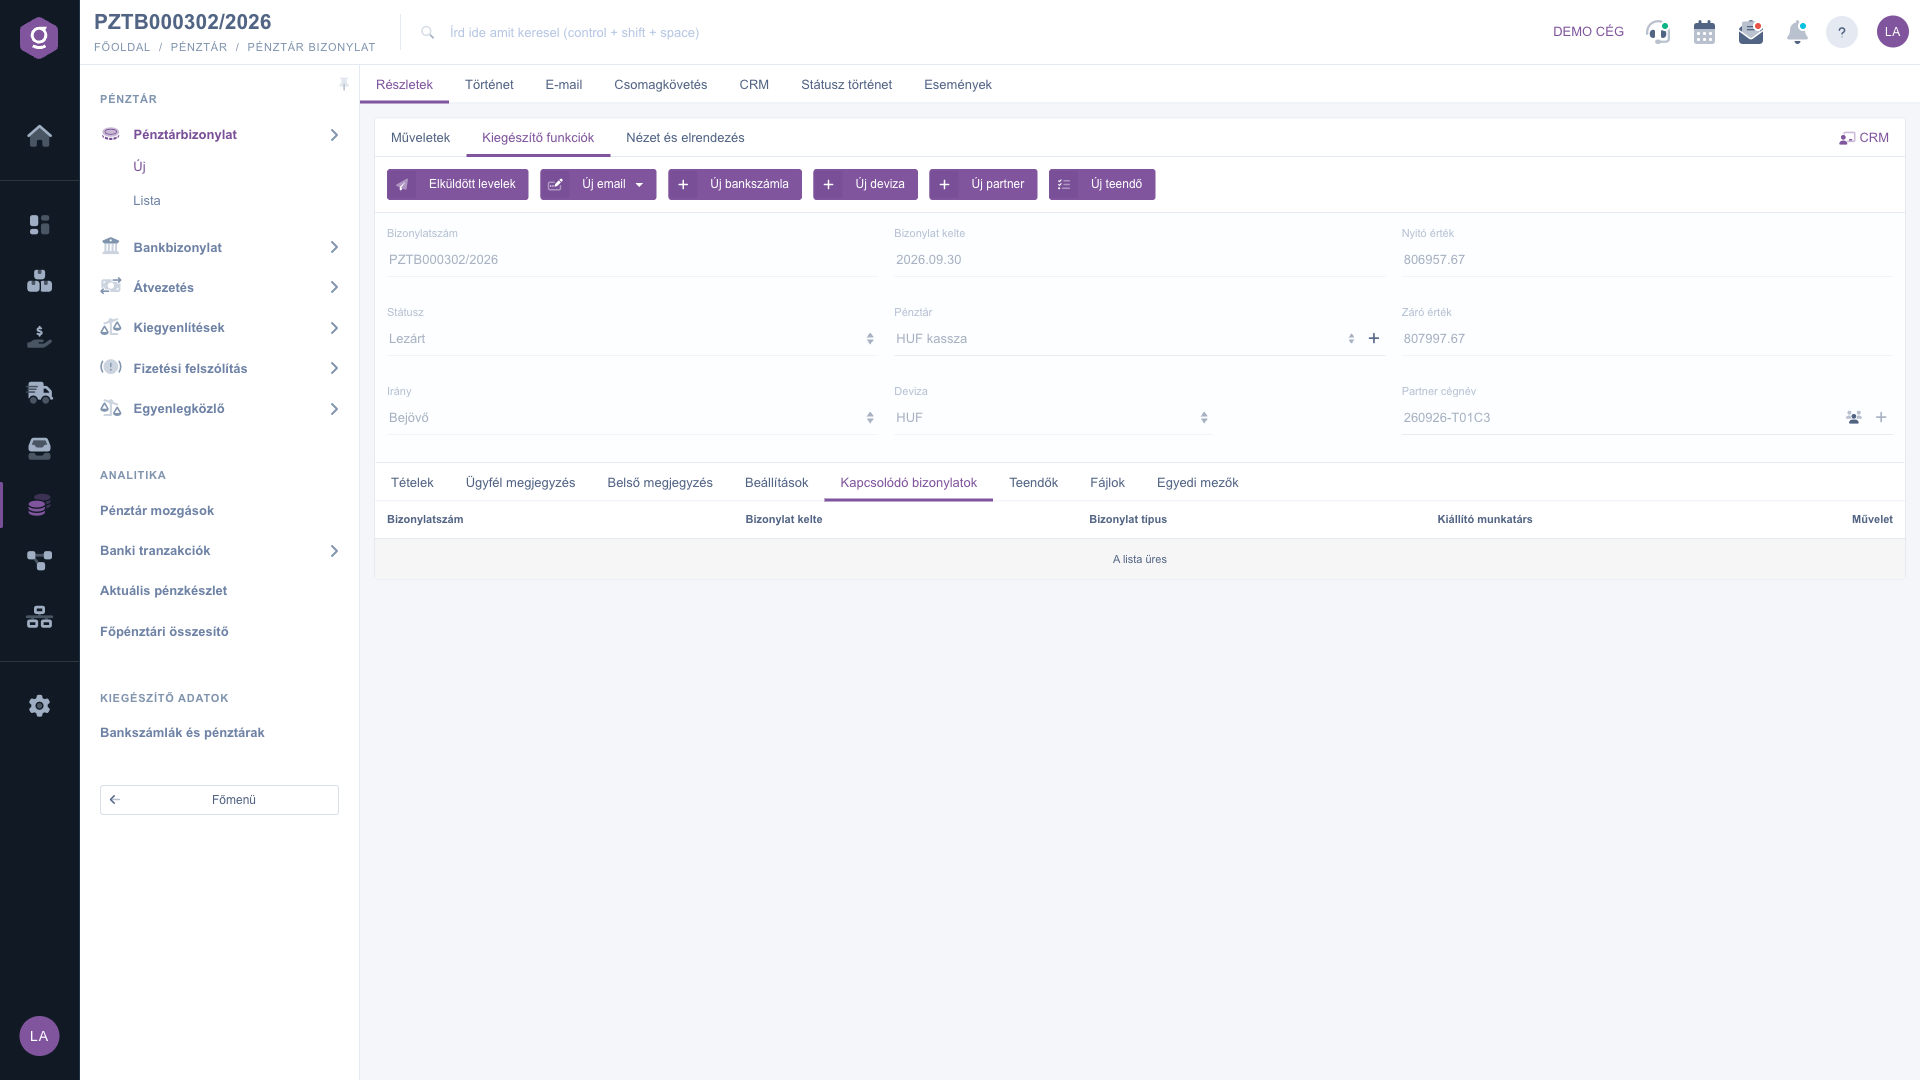Open Bankszámlák és pénztárak item
Viewport: 1920px width, 1080px height.
point(182,733)
